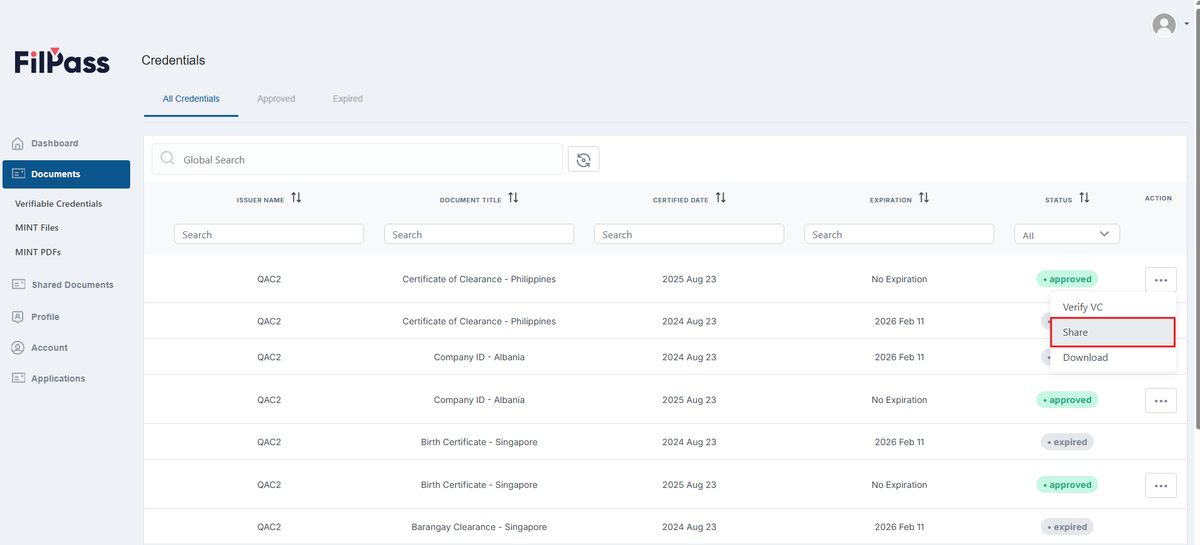Go to Dashboard
Screen dimensions: 1200x545
click(x=55, y=144)
